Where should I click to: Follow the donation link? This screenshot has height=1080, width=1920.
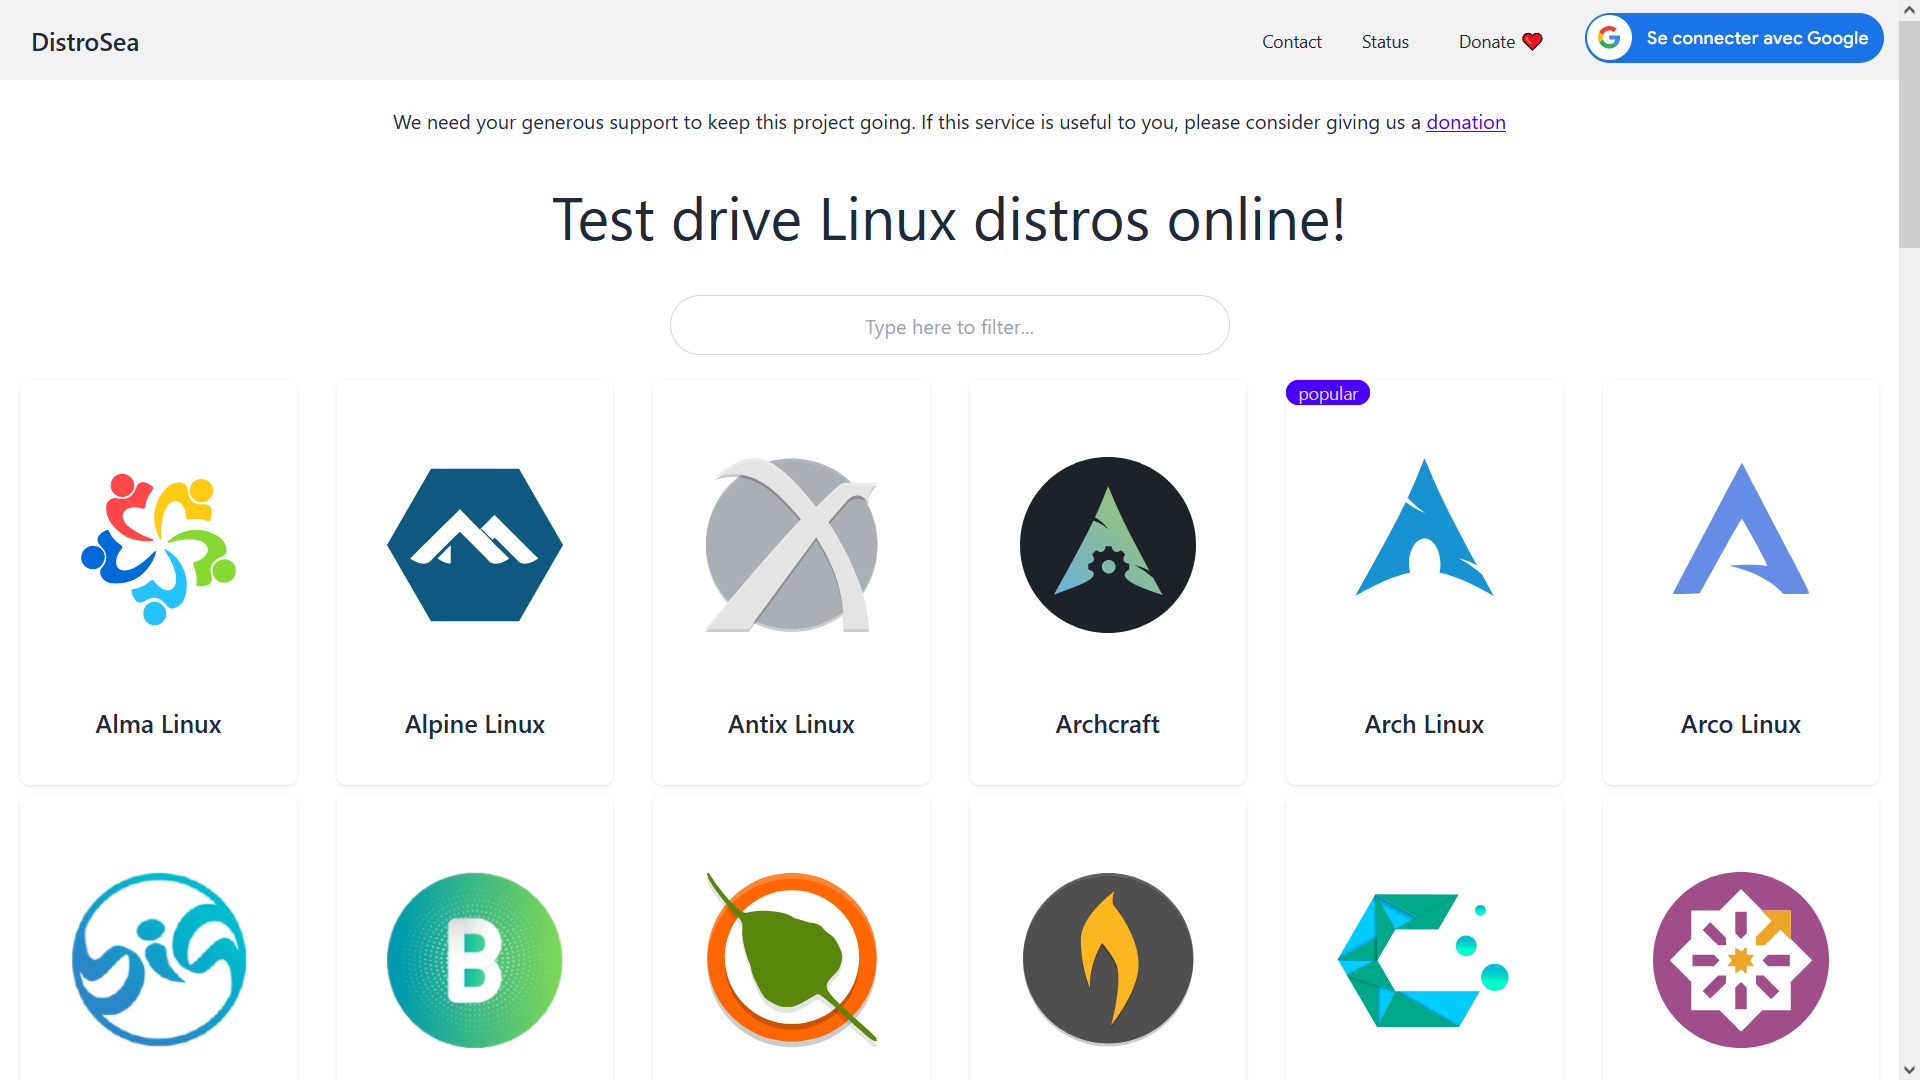tap(1465, 122)
